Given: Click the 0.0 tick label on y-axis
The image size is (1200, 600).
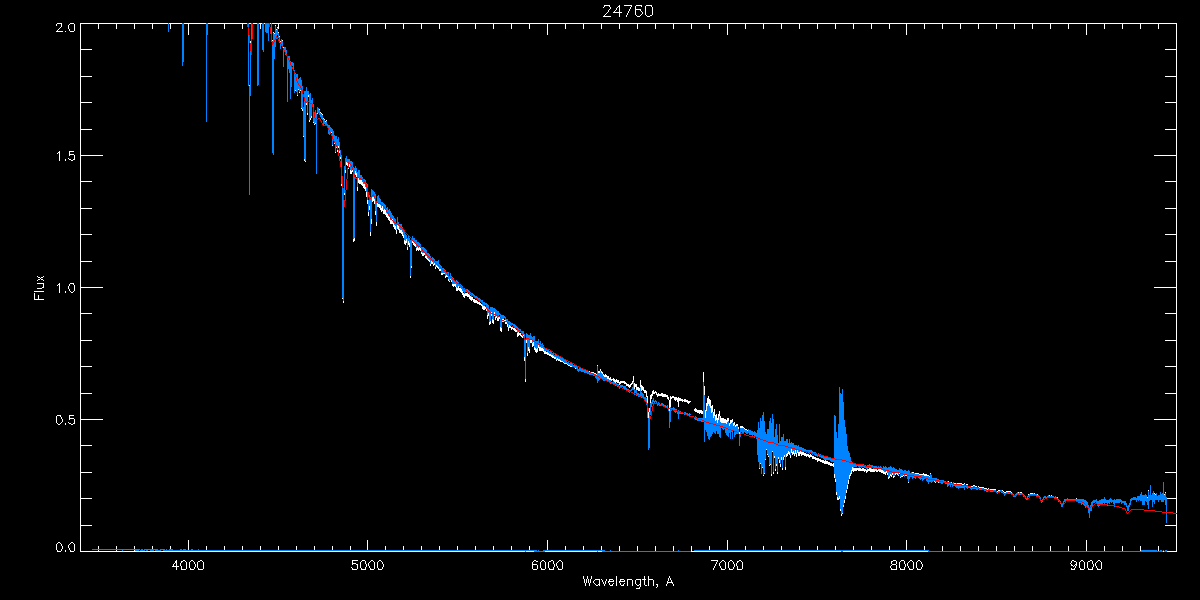Looking at the screenshot, I should pyautogui.click(x=65, y=547).
